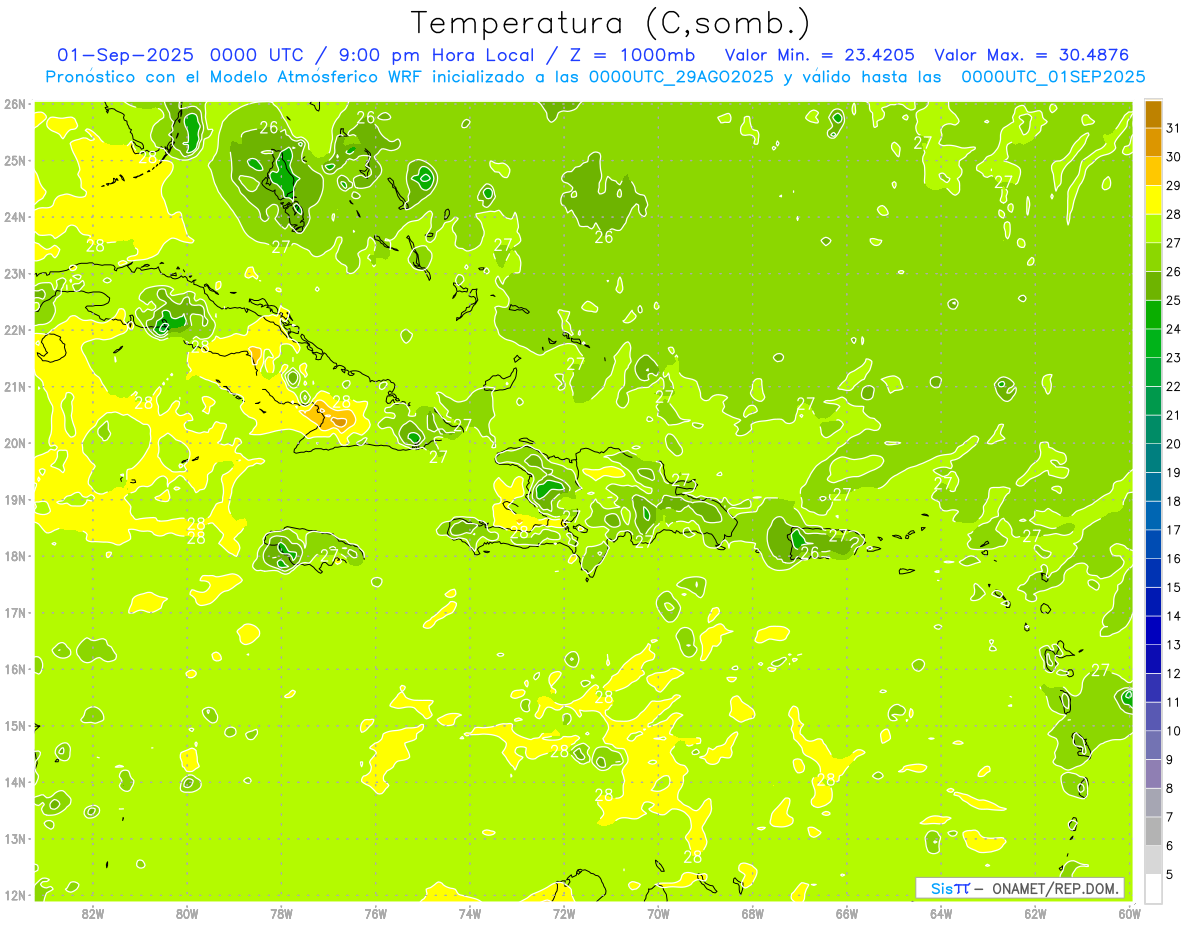This screenshot has width=1200, height=927.
Task: Click the '26N' latitude axis label
Action: click(x=14, y=104)
